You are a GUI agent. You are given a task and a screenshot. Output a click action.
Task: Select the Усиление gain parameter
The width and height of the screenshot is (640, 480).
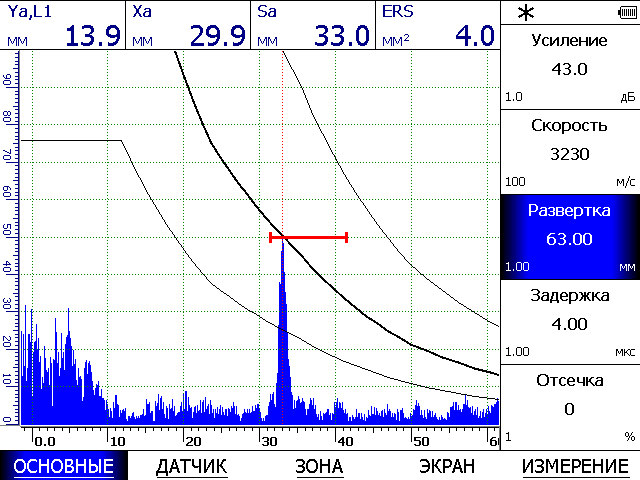[x=569, y=67]
